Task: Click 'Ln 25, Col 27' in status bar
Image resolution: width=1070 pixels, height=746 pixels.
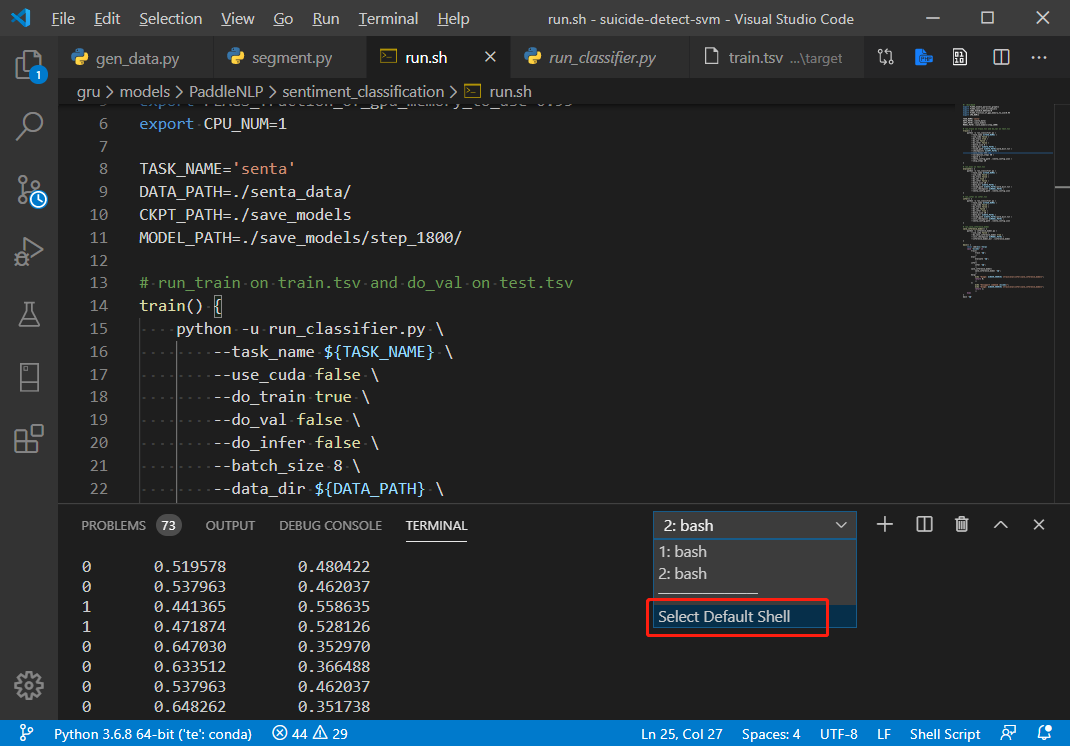Action: click(x=681, y=734)
